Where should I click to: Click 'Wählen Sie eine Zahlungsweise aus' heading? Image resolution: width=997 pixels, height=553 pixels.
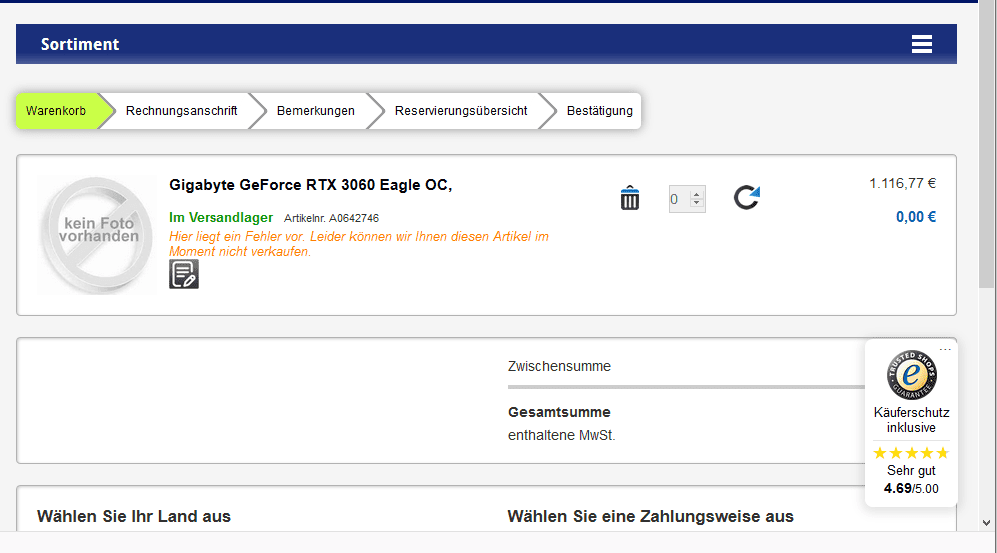(650, 516)
